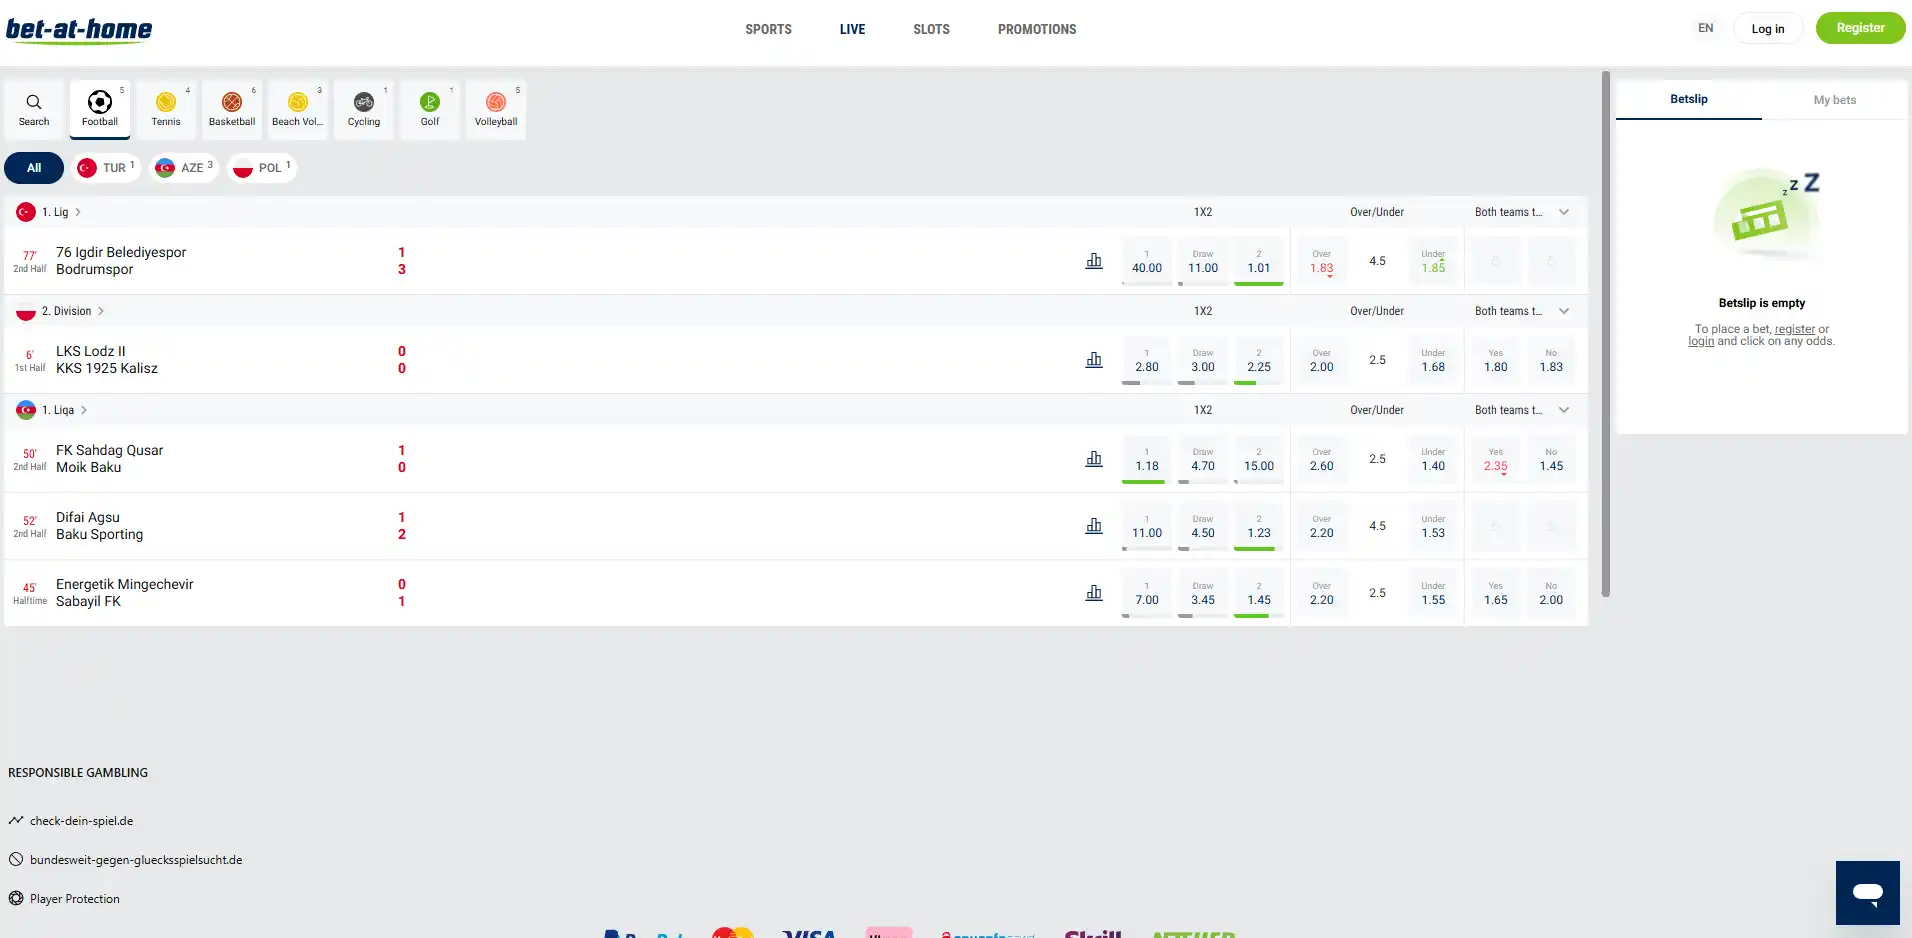Viewport: 1912px width, 938px height.
Task: Select the Volleyball sport icon
Action: [x=496, y=109]
